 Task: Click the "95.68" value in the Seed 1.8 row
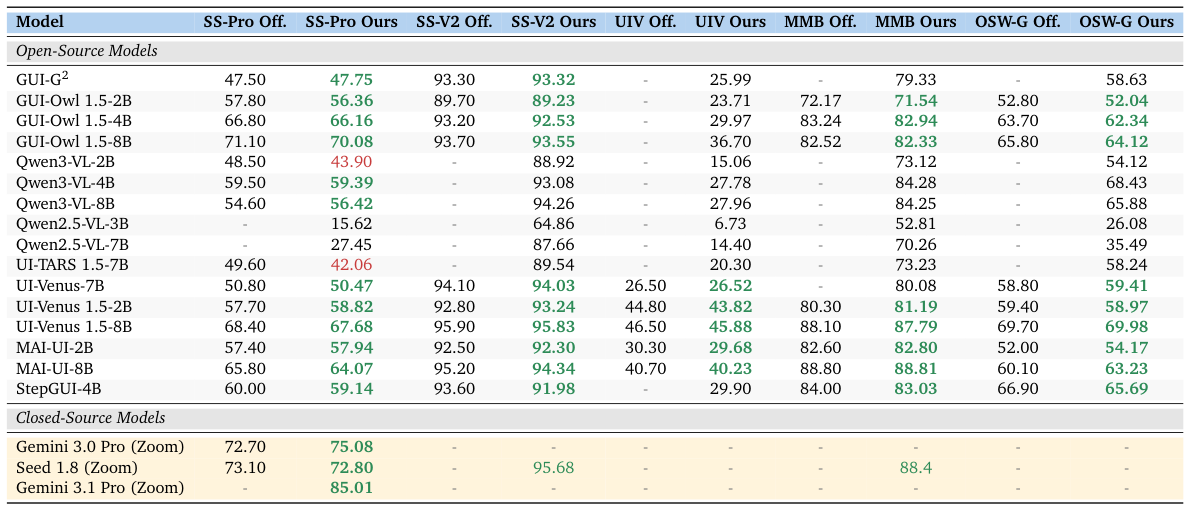click(x=553, y=467)
